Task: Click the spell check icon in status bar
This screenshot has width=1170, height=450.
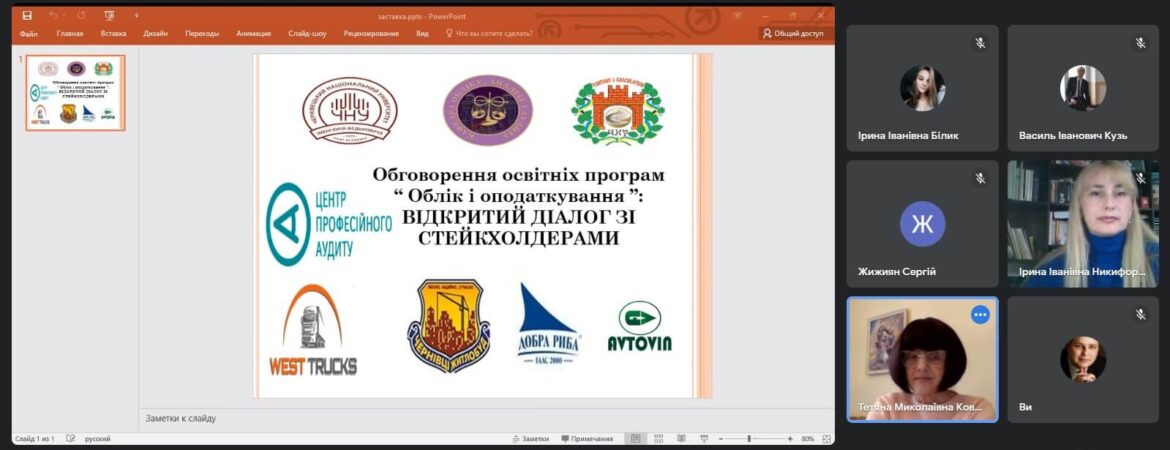Action: (71, 439)
